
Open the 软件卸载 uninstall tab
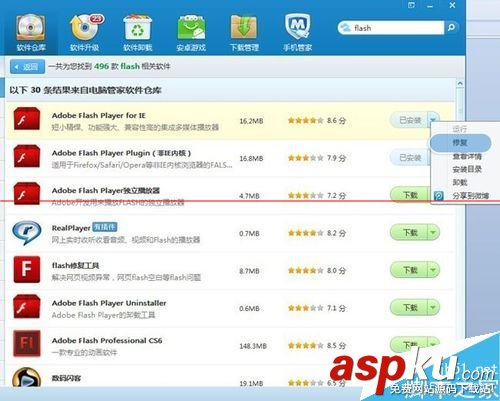(137, 33)
